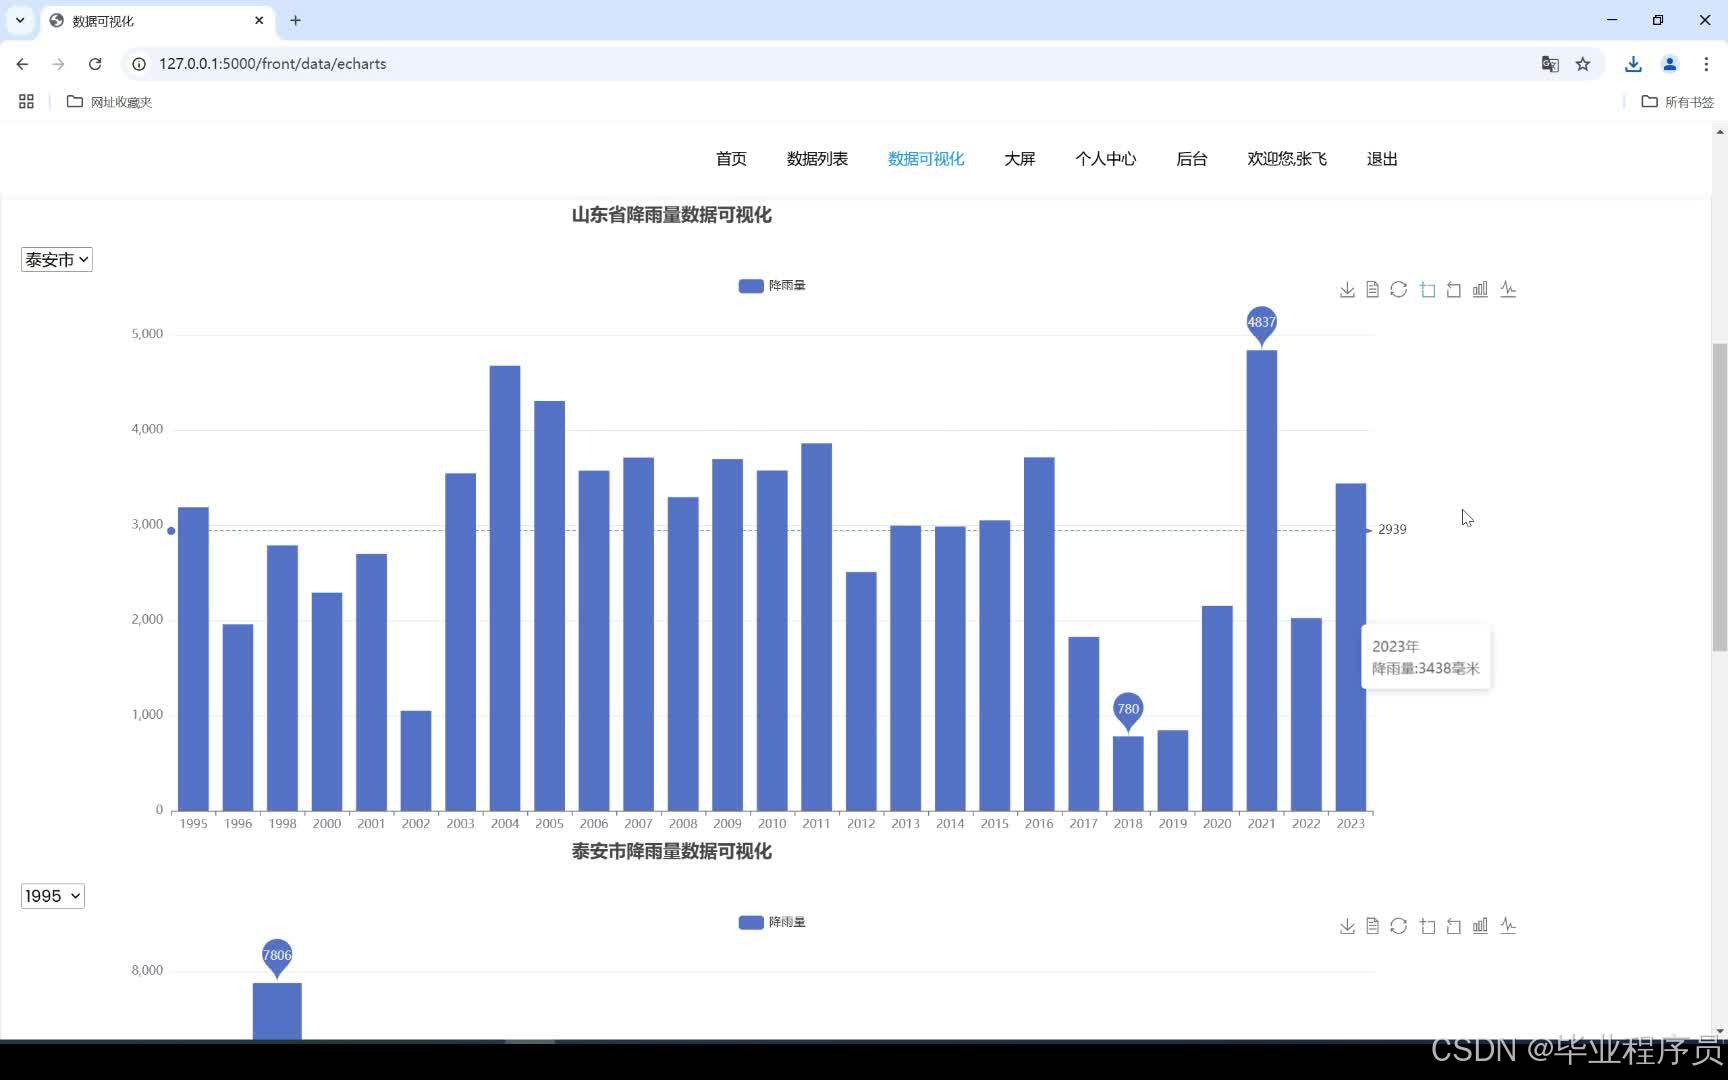
Task: Click the 4837 max marker pin
Action: coord(1262,324)
